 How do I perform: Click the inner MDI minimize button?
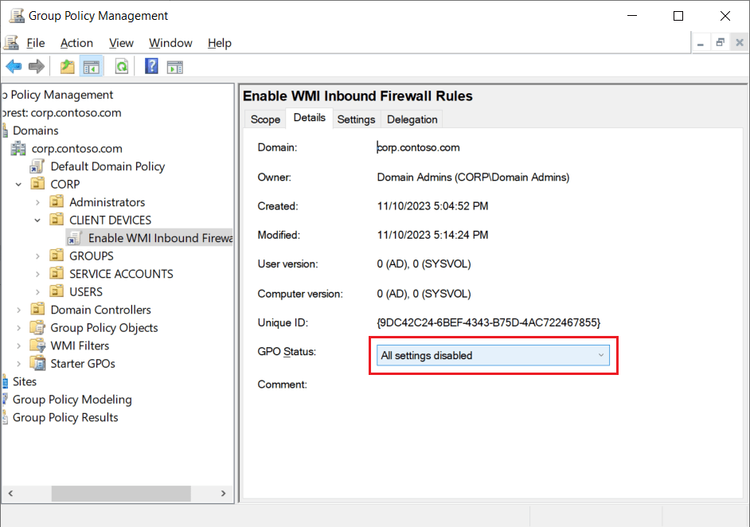click(x=701, y=43)
